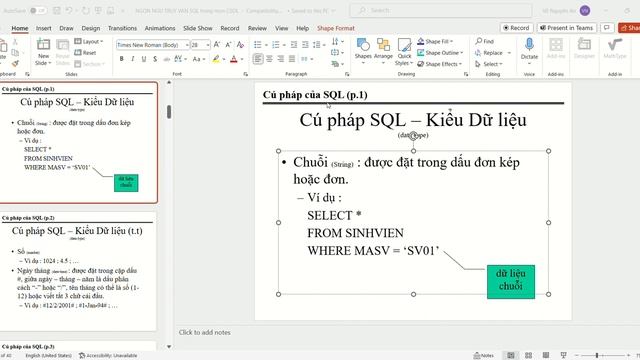Increase list indent level
Screen dimensions: 640x360
point(305,44)
